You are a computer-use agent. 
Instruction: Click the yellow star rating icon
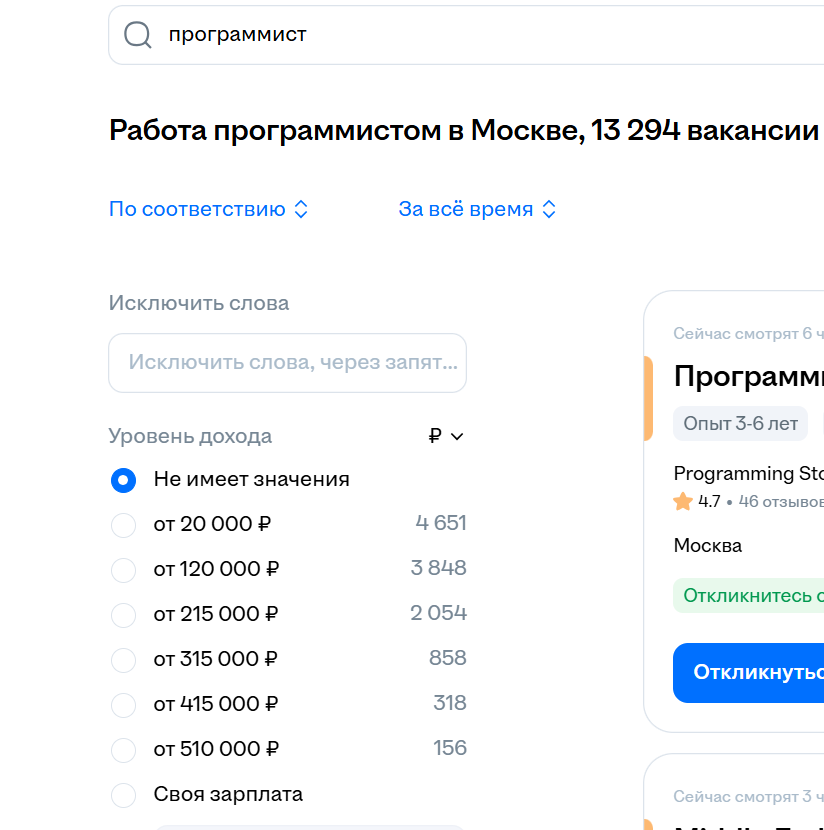(683, 502)
